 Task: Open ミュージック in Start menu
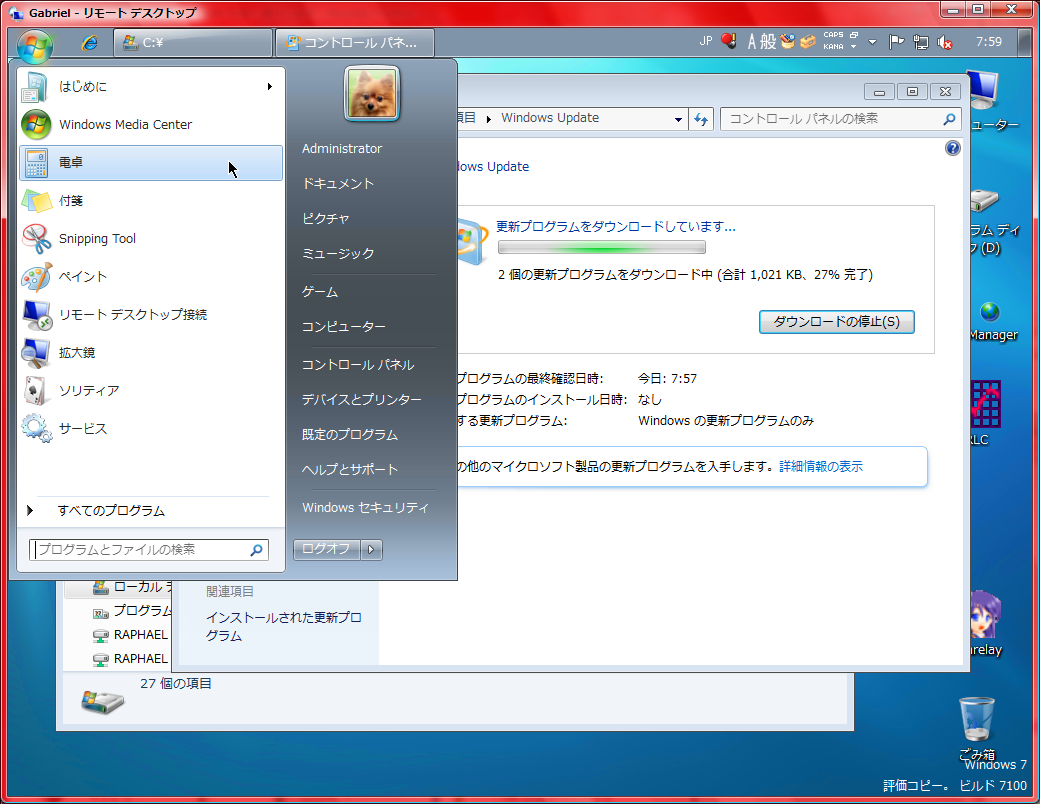[x=338, y=254]
